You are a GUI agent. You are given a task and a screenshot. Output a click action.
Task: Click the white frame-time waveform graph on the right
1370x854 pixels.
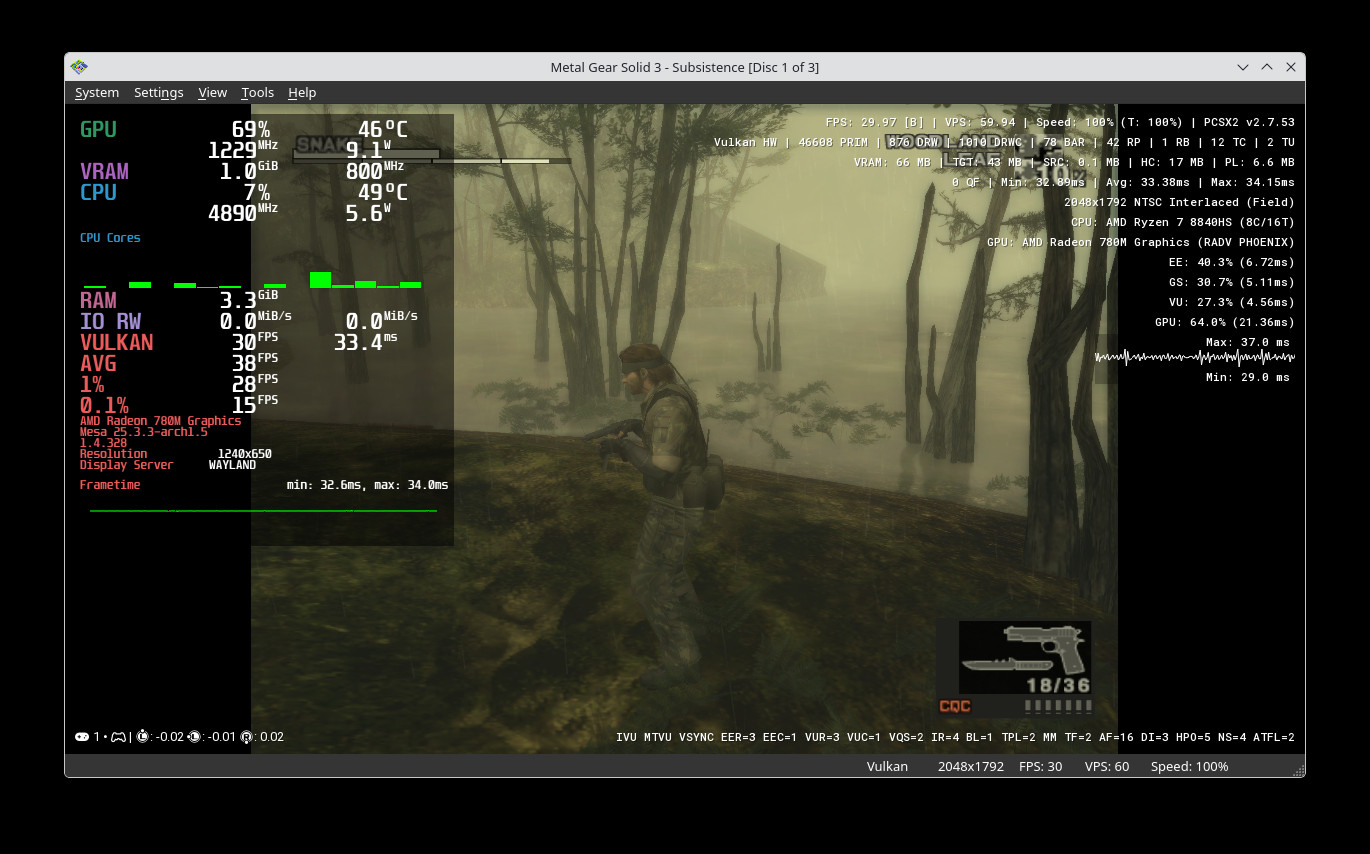coord(1195,357)
